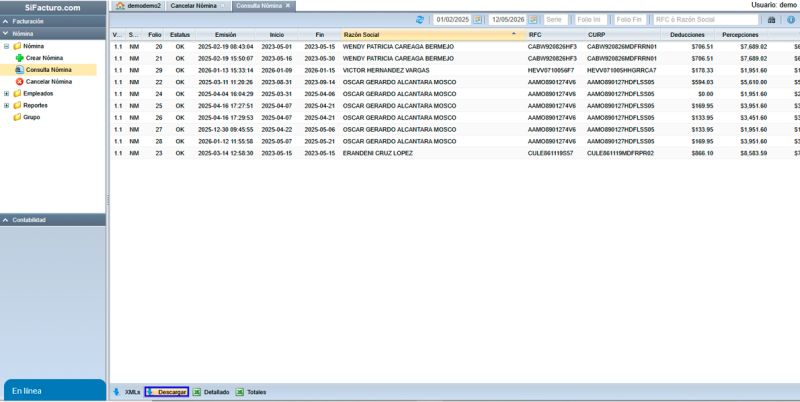This screenshot has height=402, width=800.
Task: Sort by the Inicio column header
Action: coord(277,35)
